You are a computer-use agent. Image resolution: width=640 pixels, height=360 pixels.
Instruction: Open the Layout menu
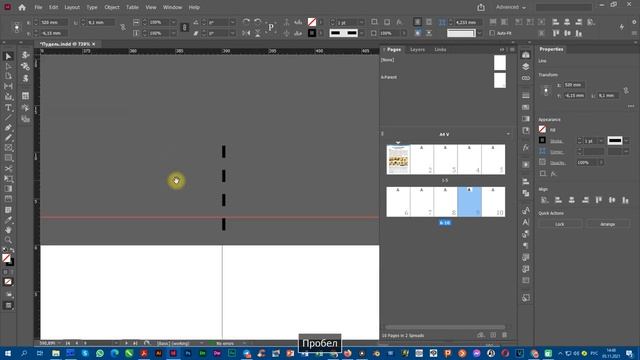[x=72, y=7]
